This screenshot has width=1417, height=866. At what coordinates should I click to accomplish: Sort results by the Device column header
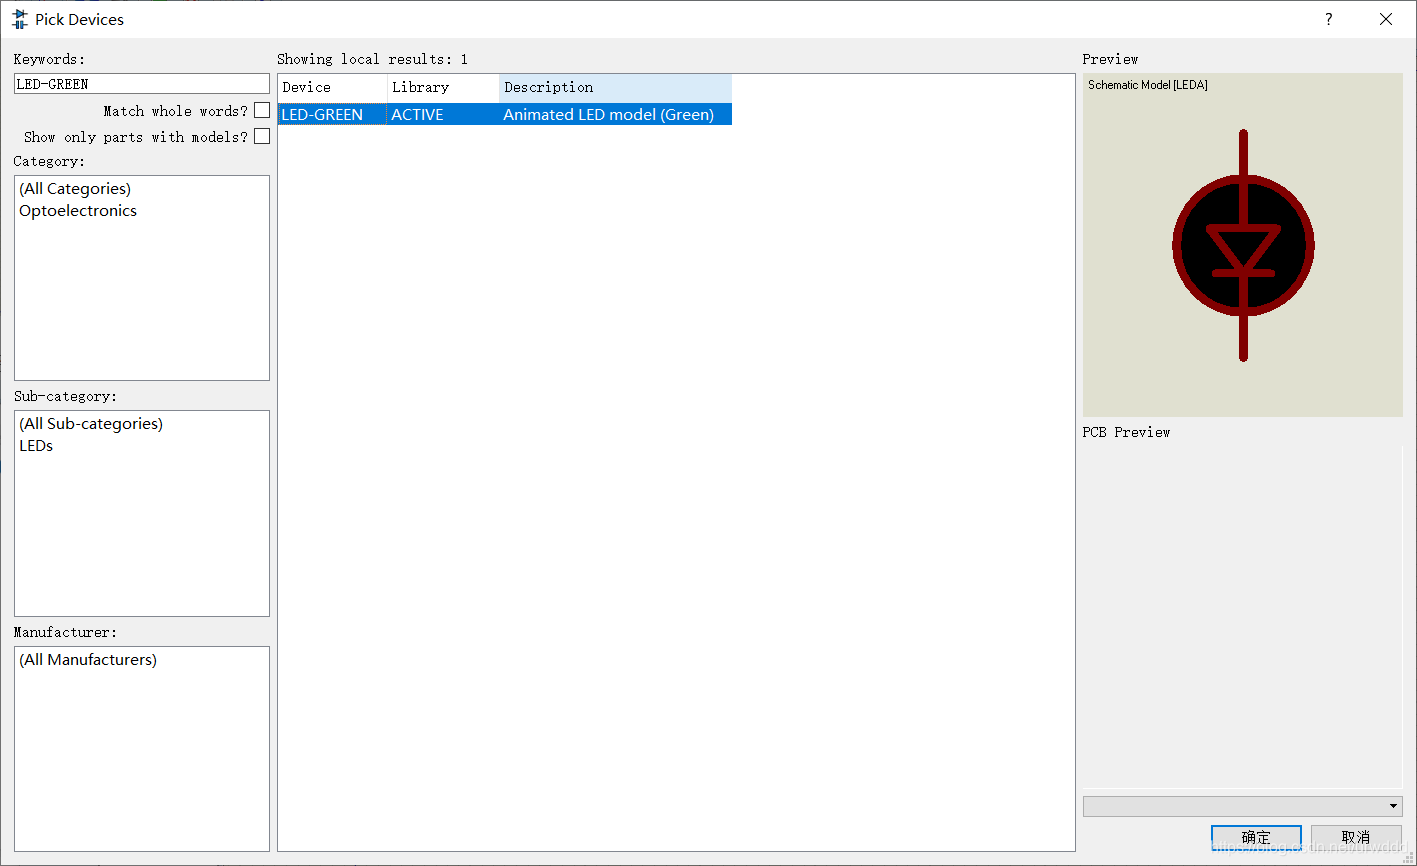click(332, 87)
